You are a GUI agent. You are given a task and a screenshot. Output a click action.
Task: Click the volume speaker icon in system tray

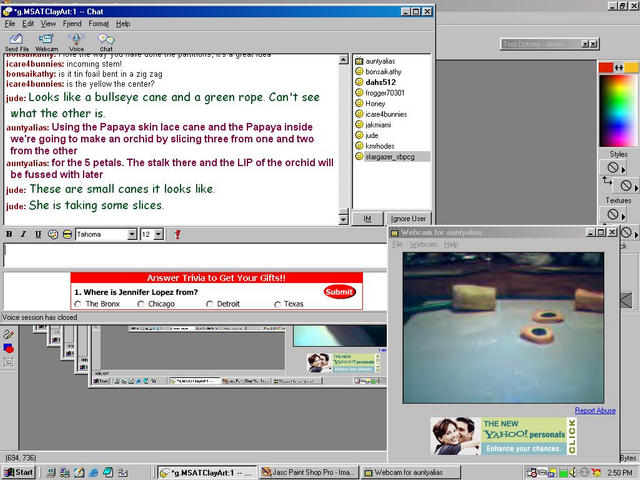(573, 472)
